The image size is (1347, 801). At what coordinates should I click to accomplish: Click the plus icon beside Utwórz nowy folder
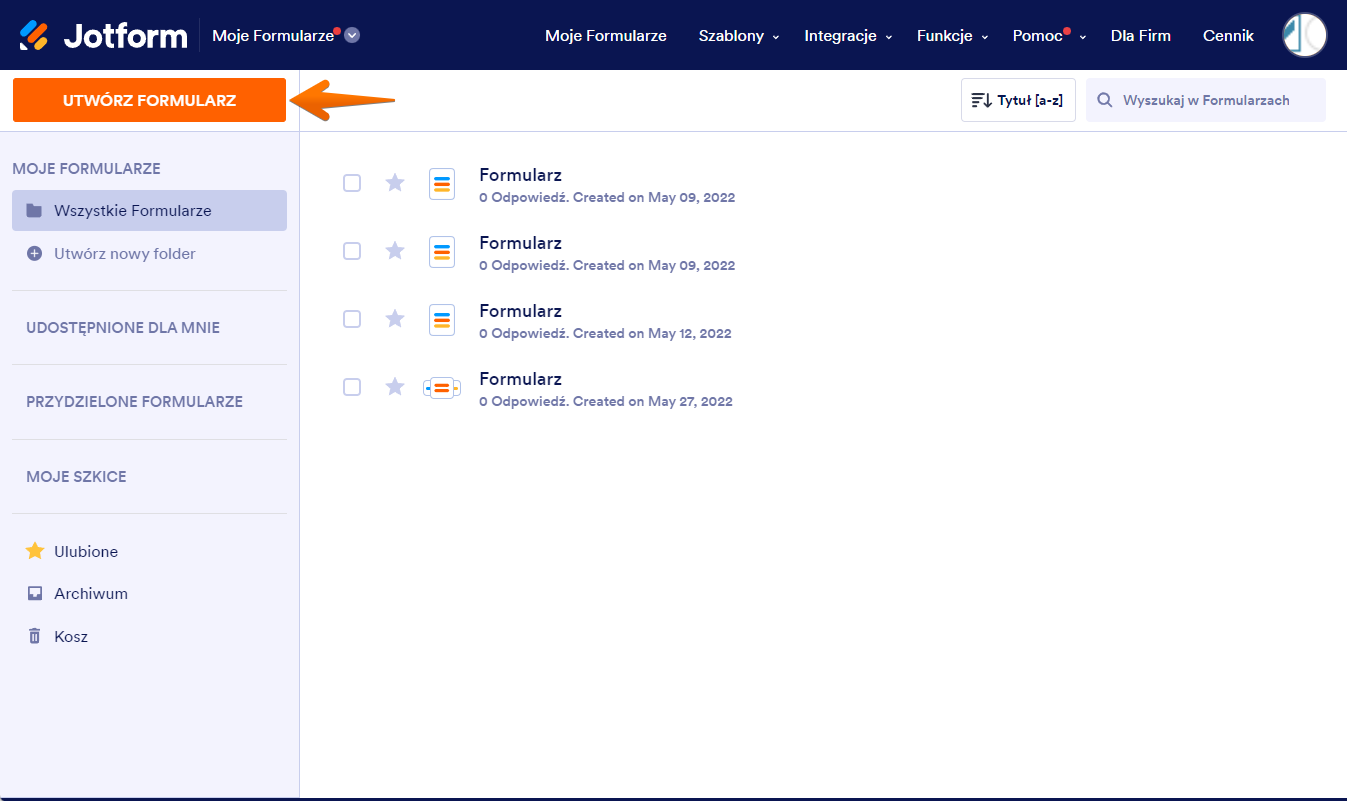tap(35, 253)
